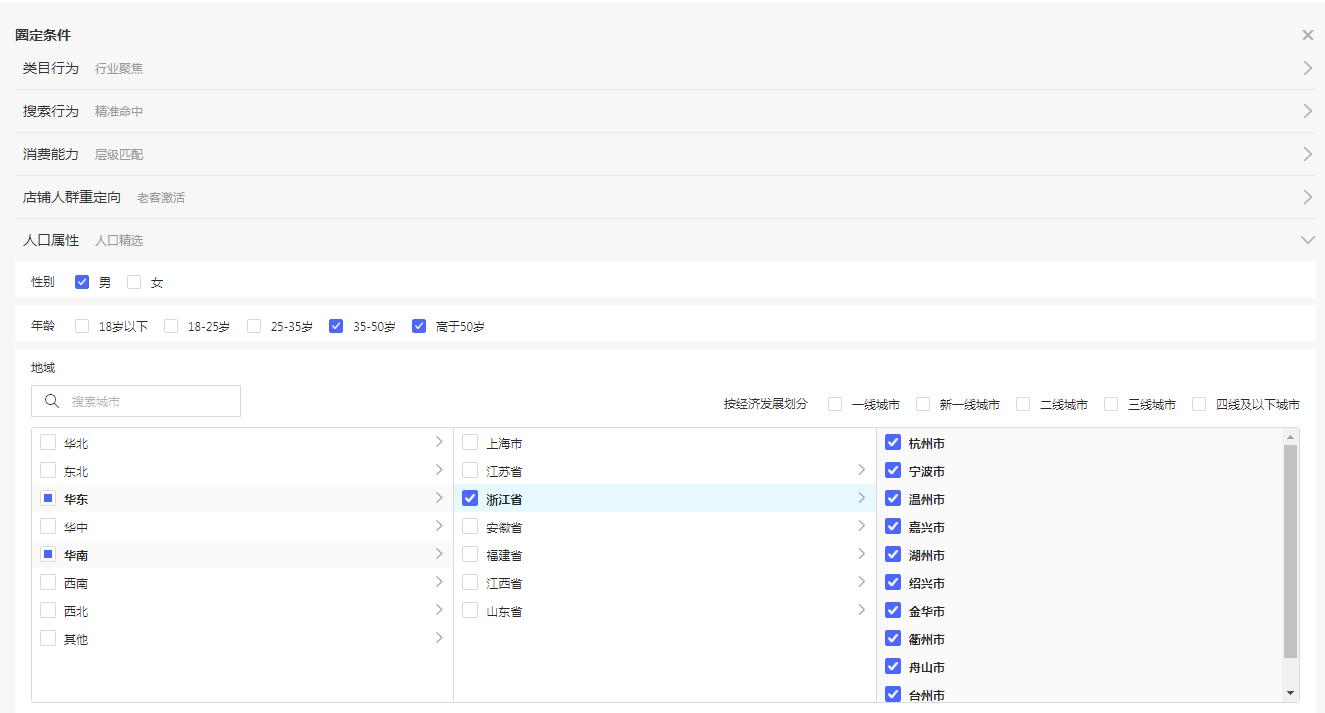Expand the 消费能力 section
This screenshot has height=713, width=1325.
pos(1307,154)
